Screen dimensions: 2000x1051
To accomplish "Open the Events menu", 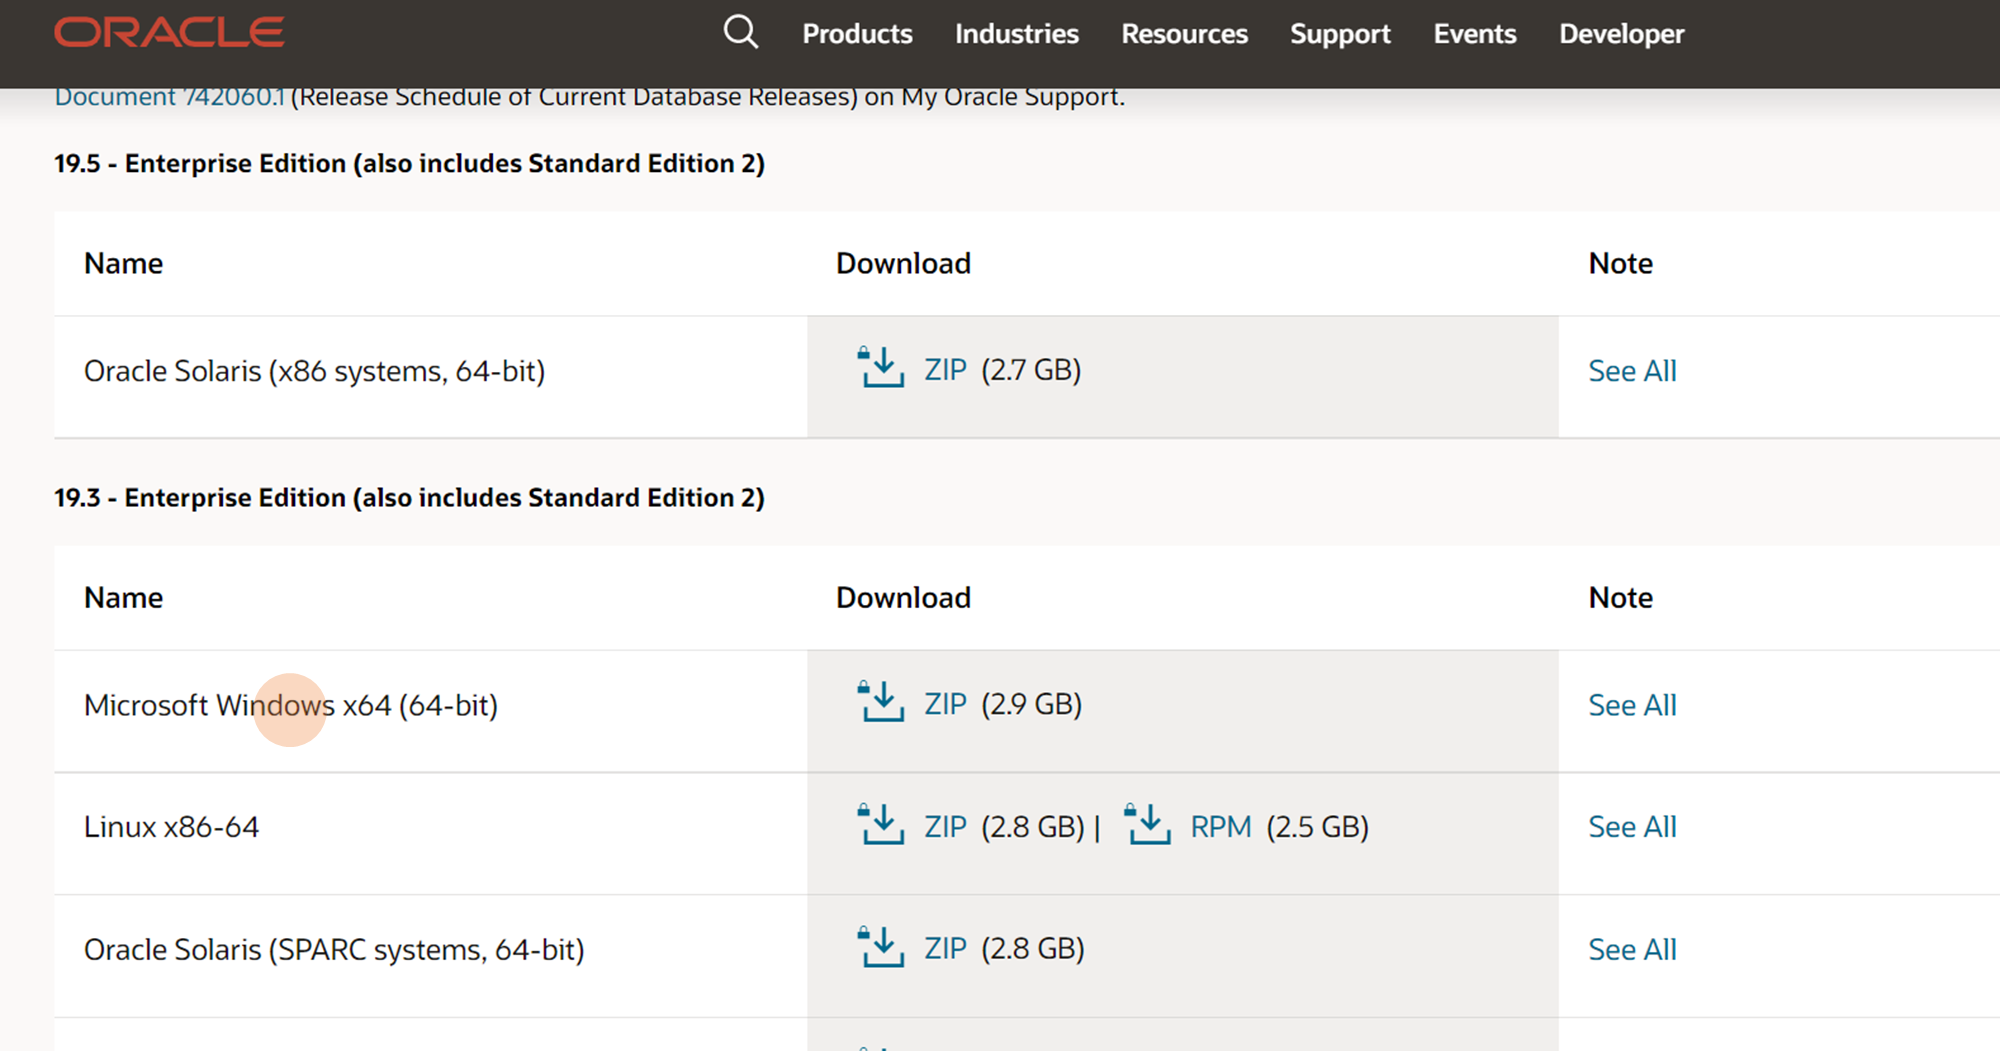I will (x=1475, y=34).
